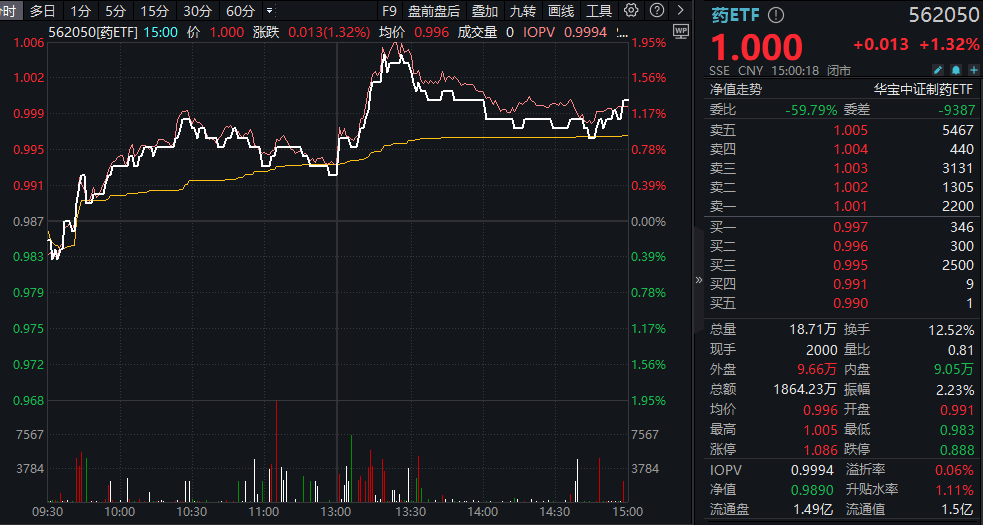Click 买五 price 0.990

point(851,304)
